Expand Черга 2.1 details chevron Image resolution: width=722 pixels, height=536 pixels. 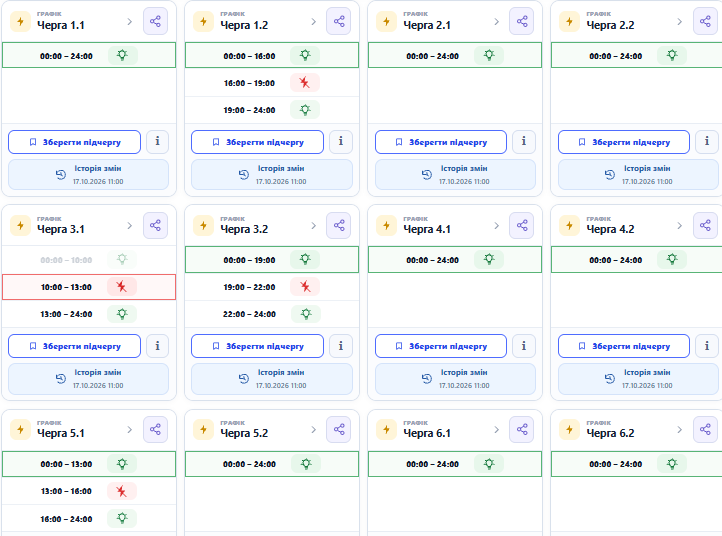(496, 22)
